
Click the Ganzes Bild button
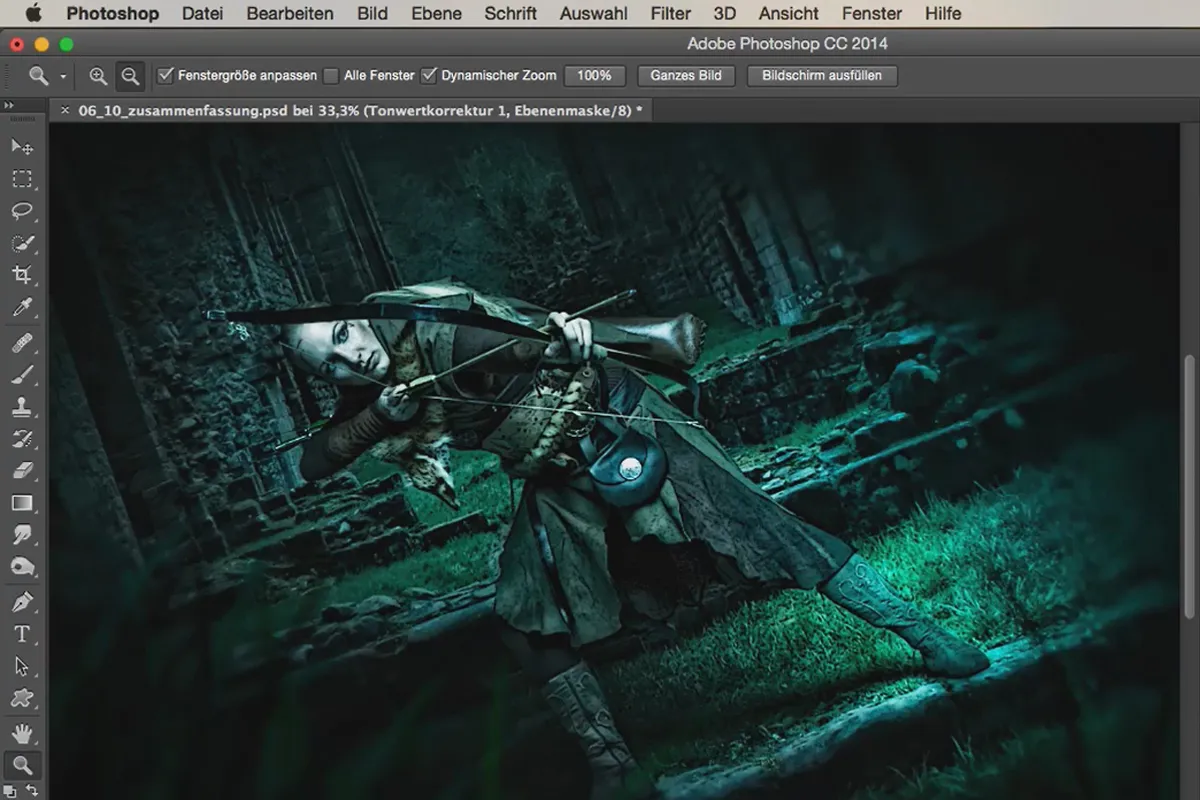(685, 76)
